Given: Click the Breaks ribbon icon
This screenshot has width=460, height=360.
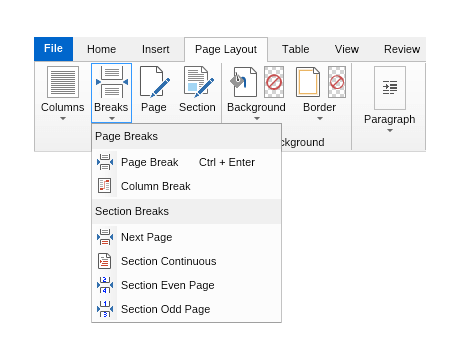Looking at the screenshot, I should pos(112,82).
